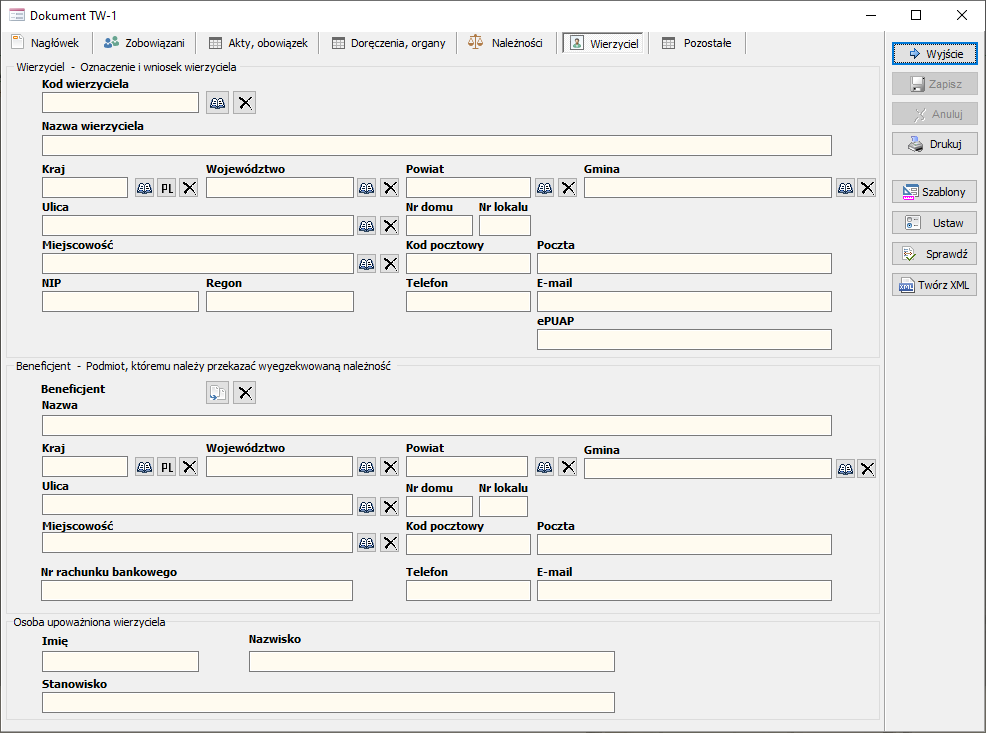The width and height of the screenshot is (986, 733).
Task: Run the Sprawdź validation button
Action: (x=934, y=254)
